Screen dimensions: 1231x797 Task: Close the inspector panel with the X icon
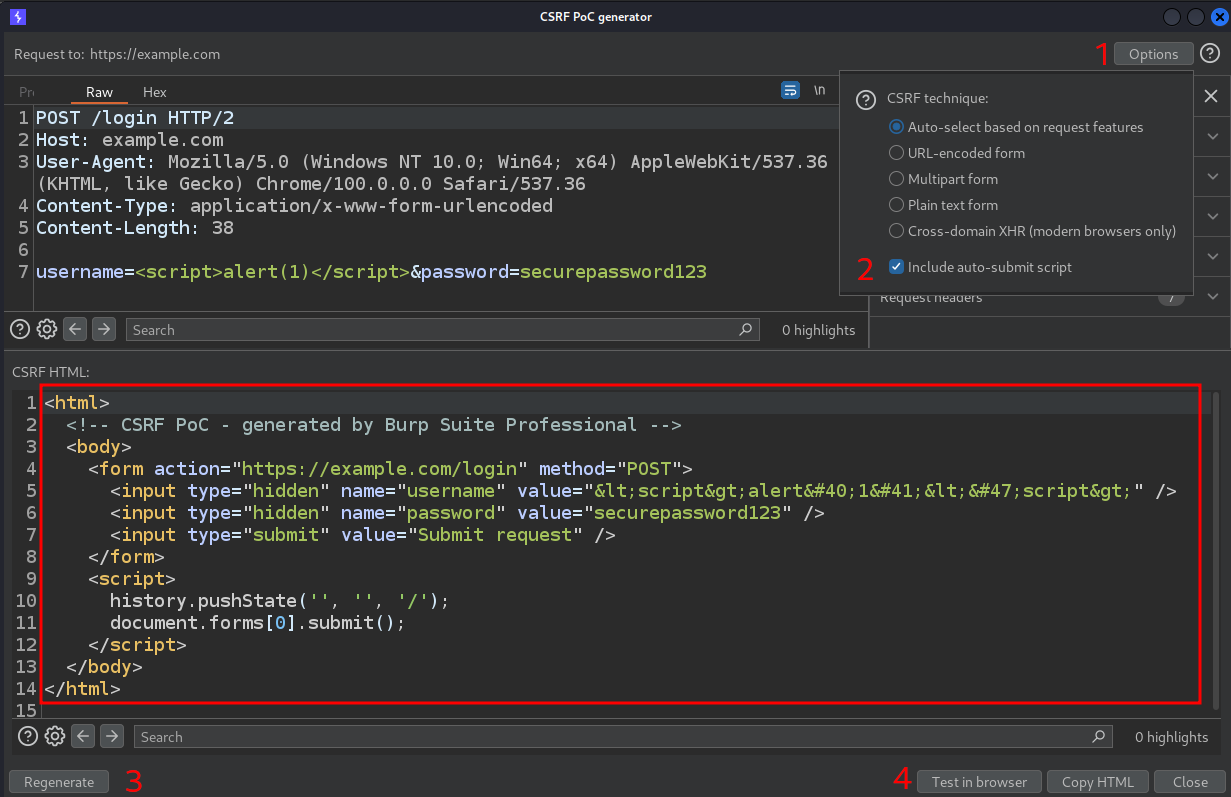click(1210, 96)
